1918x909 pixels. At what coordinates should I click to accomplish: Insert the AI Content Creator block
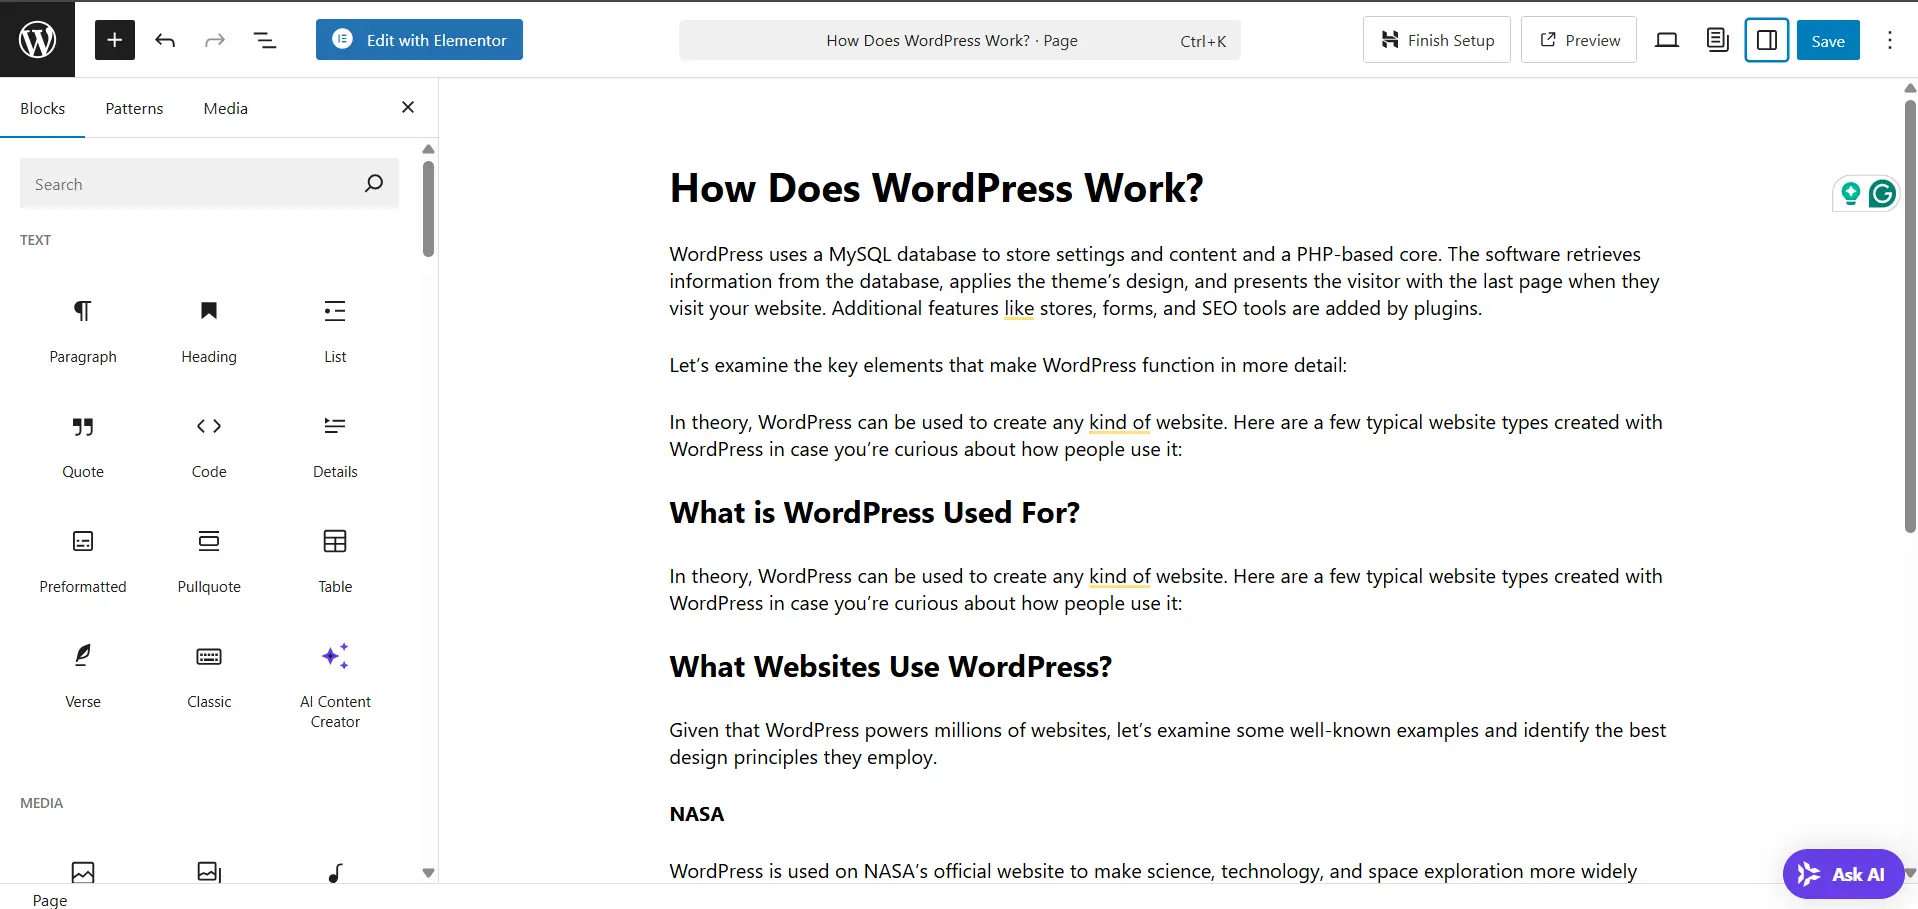[x=335, y=685]
